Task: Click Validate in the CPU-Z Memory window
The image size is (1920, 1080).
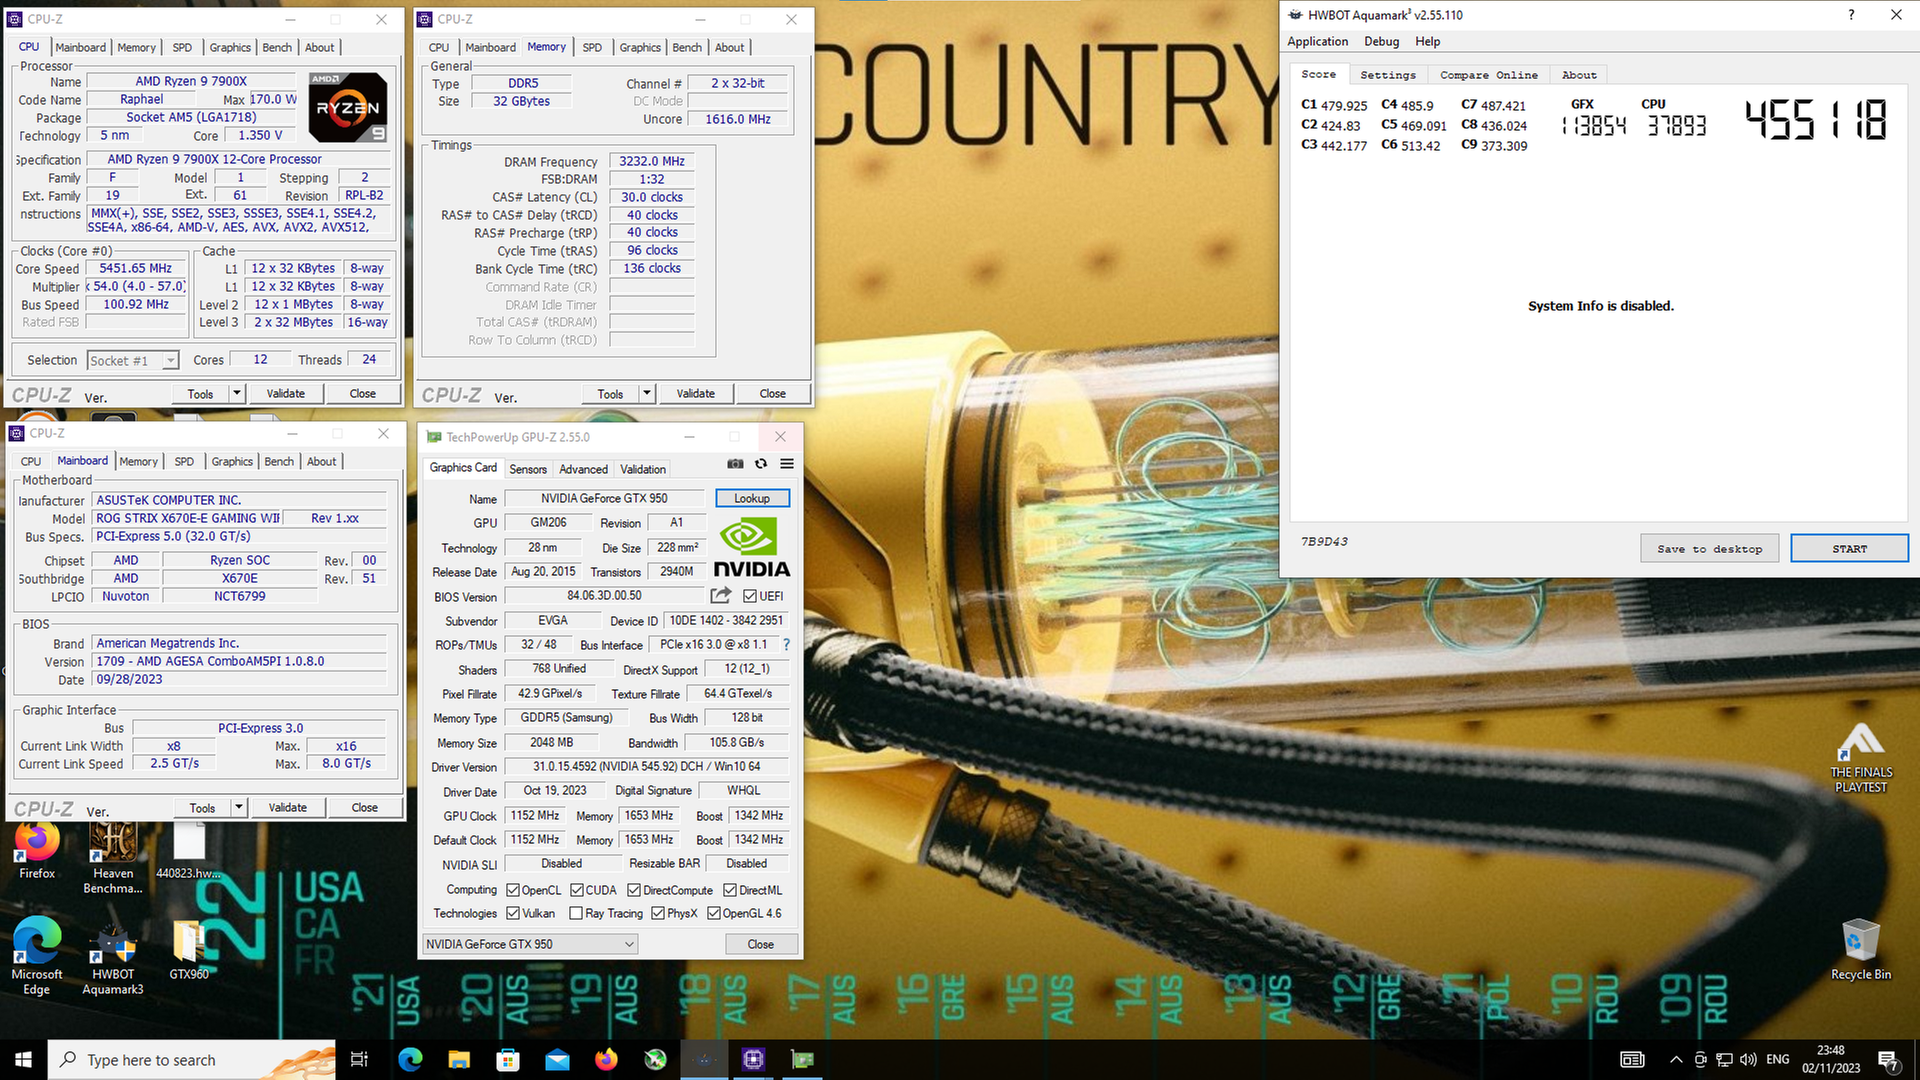Action: coord(695,394)
